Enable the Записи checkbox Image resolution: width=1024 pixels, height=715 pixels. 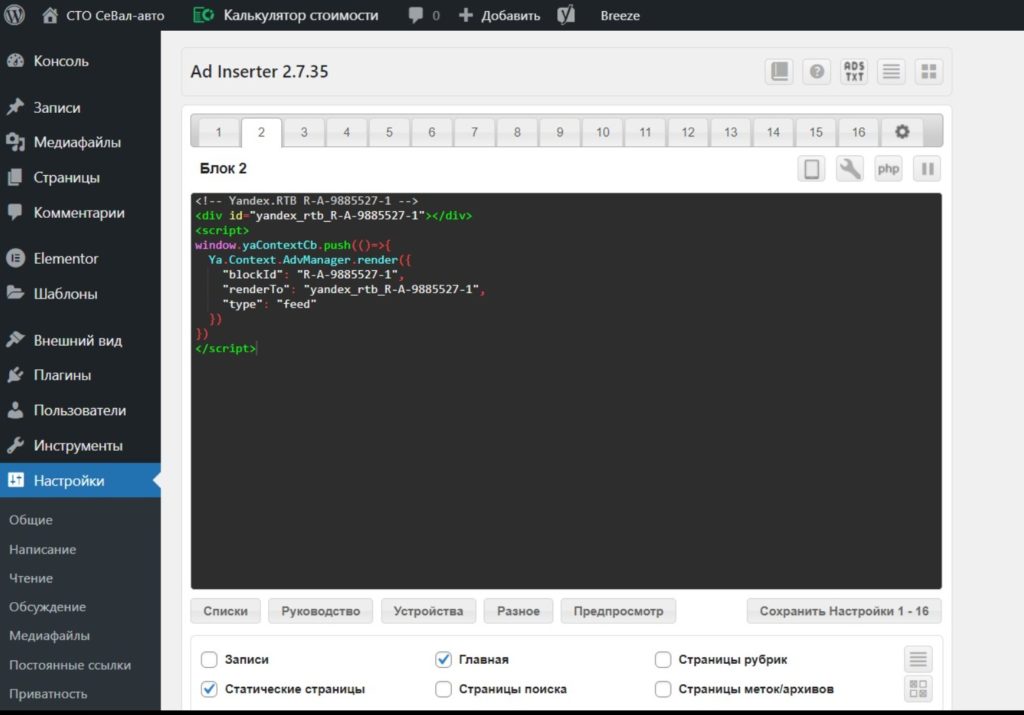[209, 659]
